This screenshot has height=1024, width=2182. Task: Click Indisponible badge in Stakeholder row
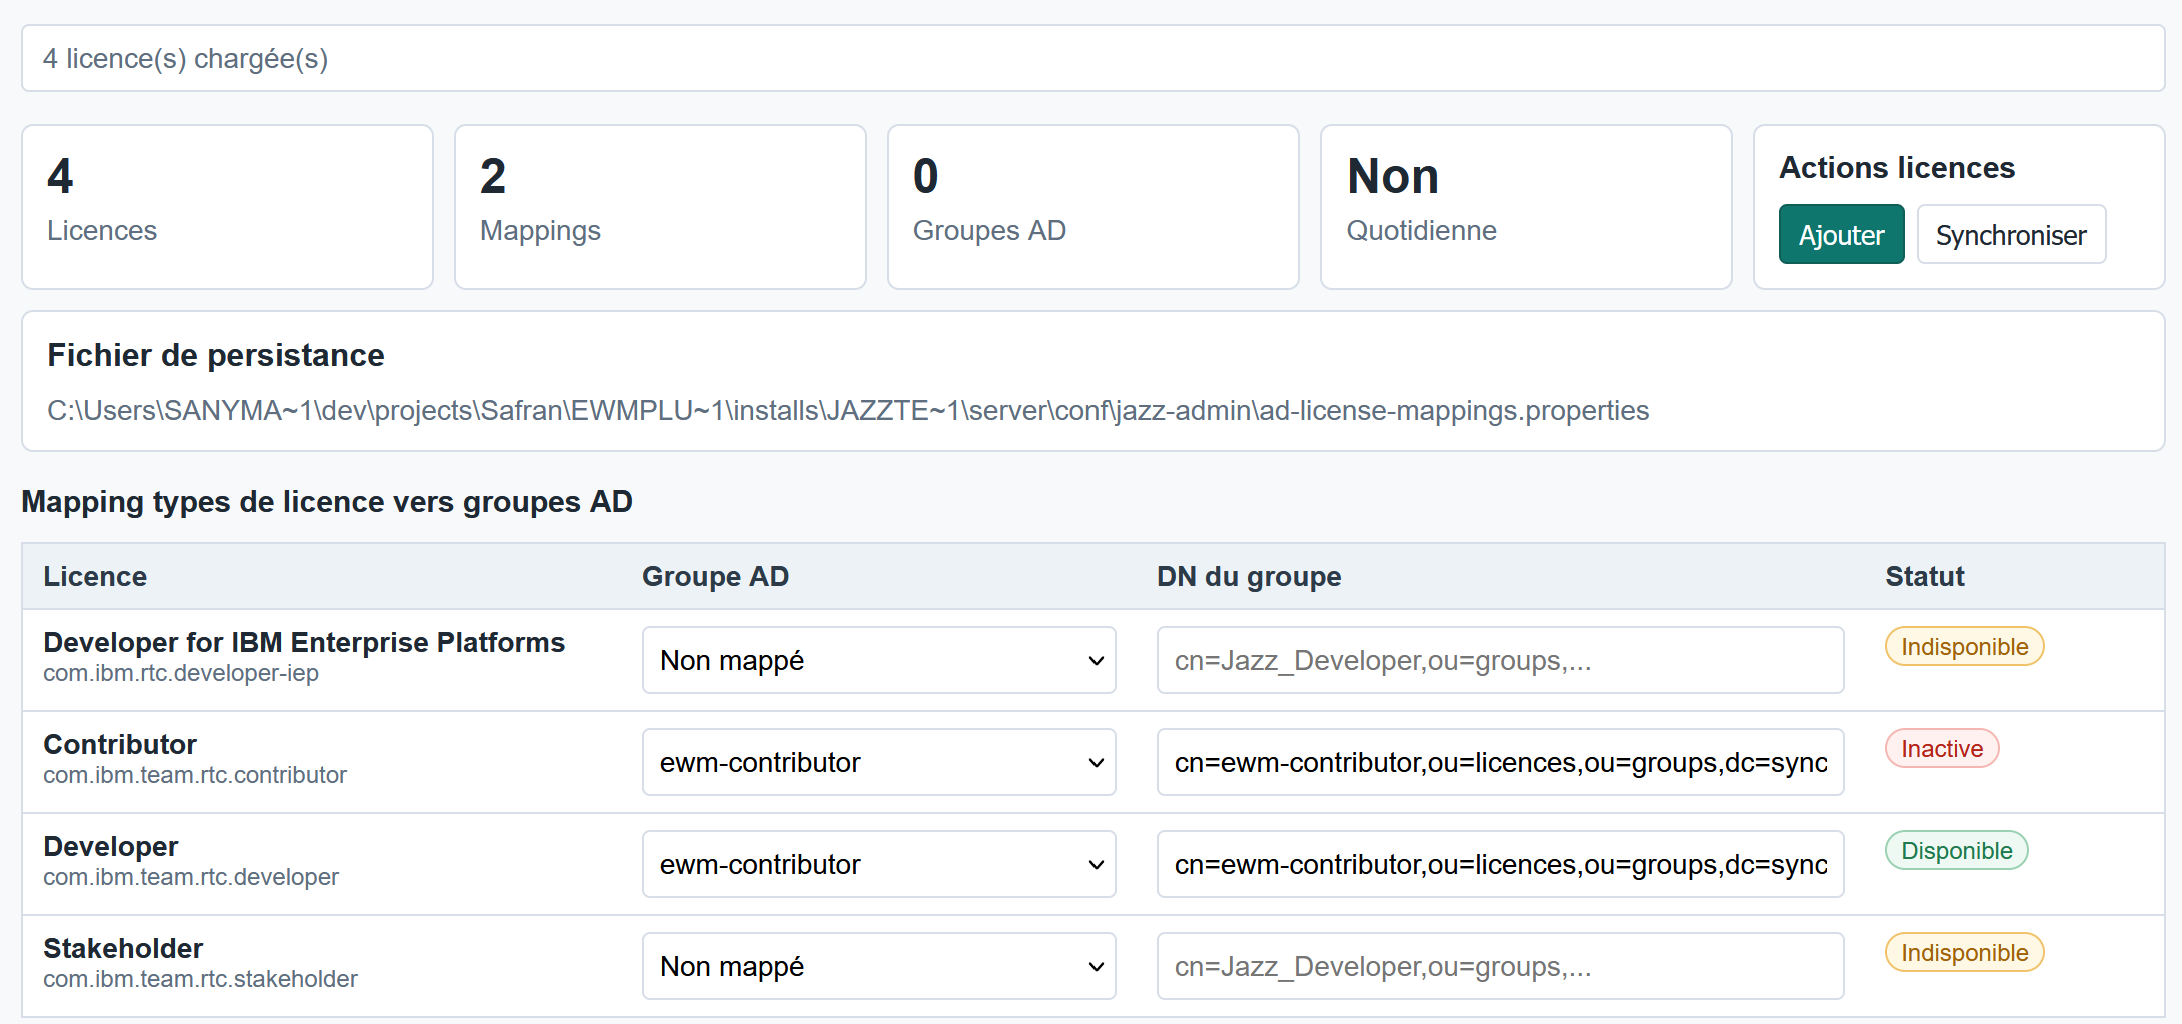(1964, 952)
